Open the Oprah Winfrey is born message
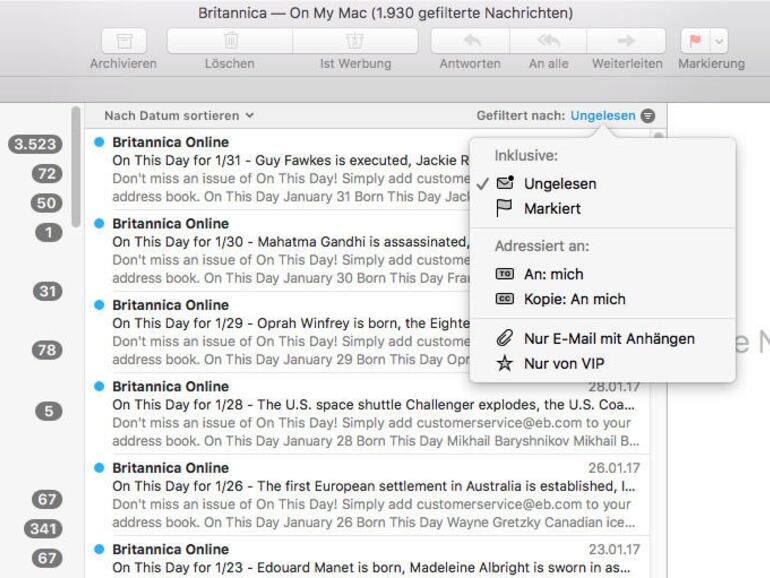 277,332
